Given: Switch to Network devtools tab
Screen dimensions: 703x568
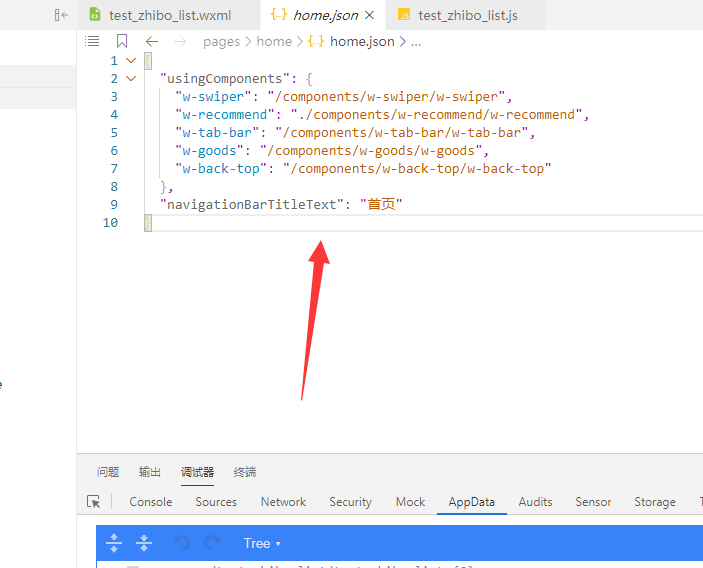Looking at the screenshot, I should 283,502.
